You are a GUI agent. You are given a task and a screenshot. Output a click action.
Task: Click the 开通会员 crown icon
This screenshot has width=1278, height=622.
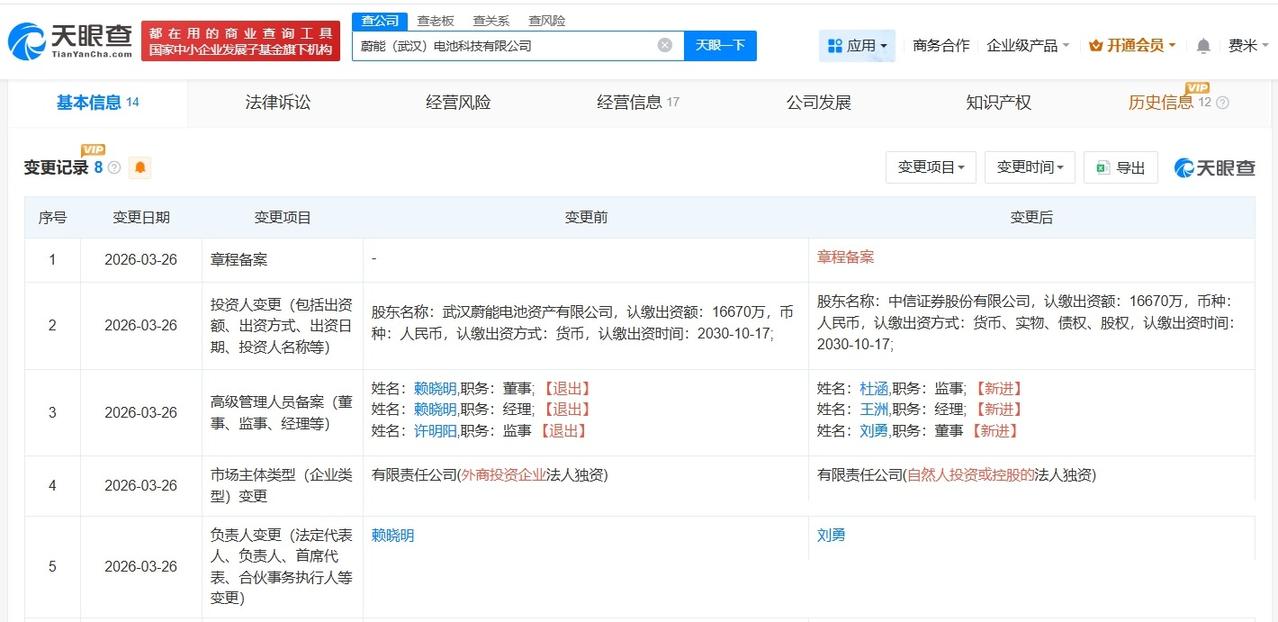[1096, 45]
